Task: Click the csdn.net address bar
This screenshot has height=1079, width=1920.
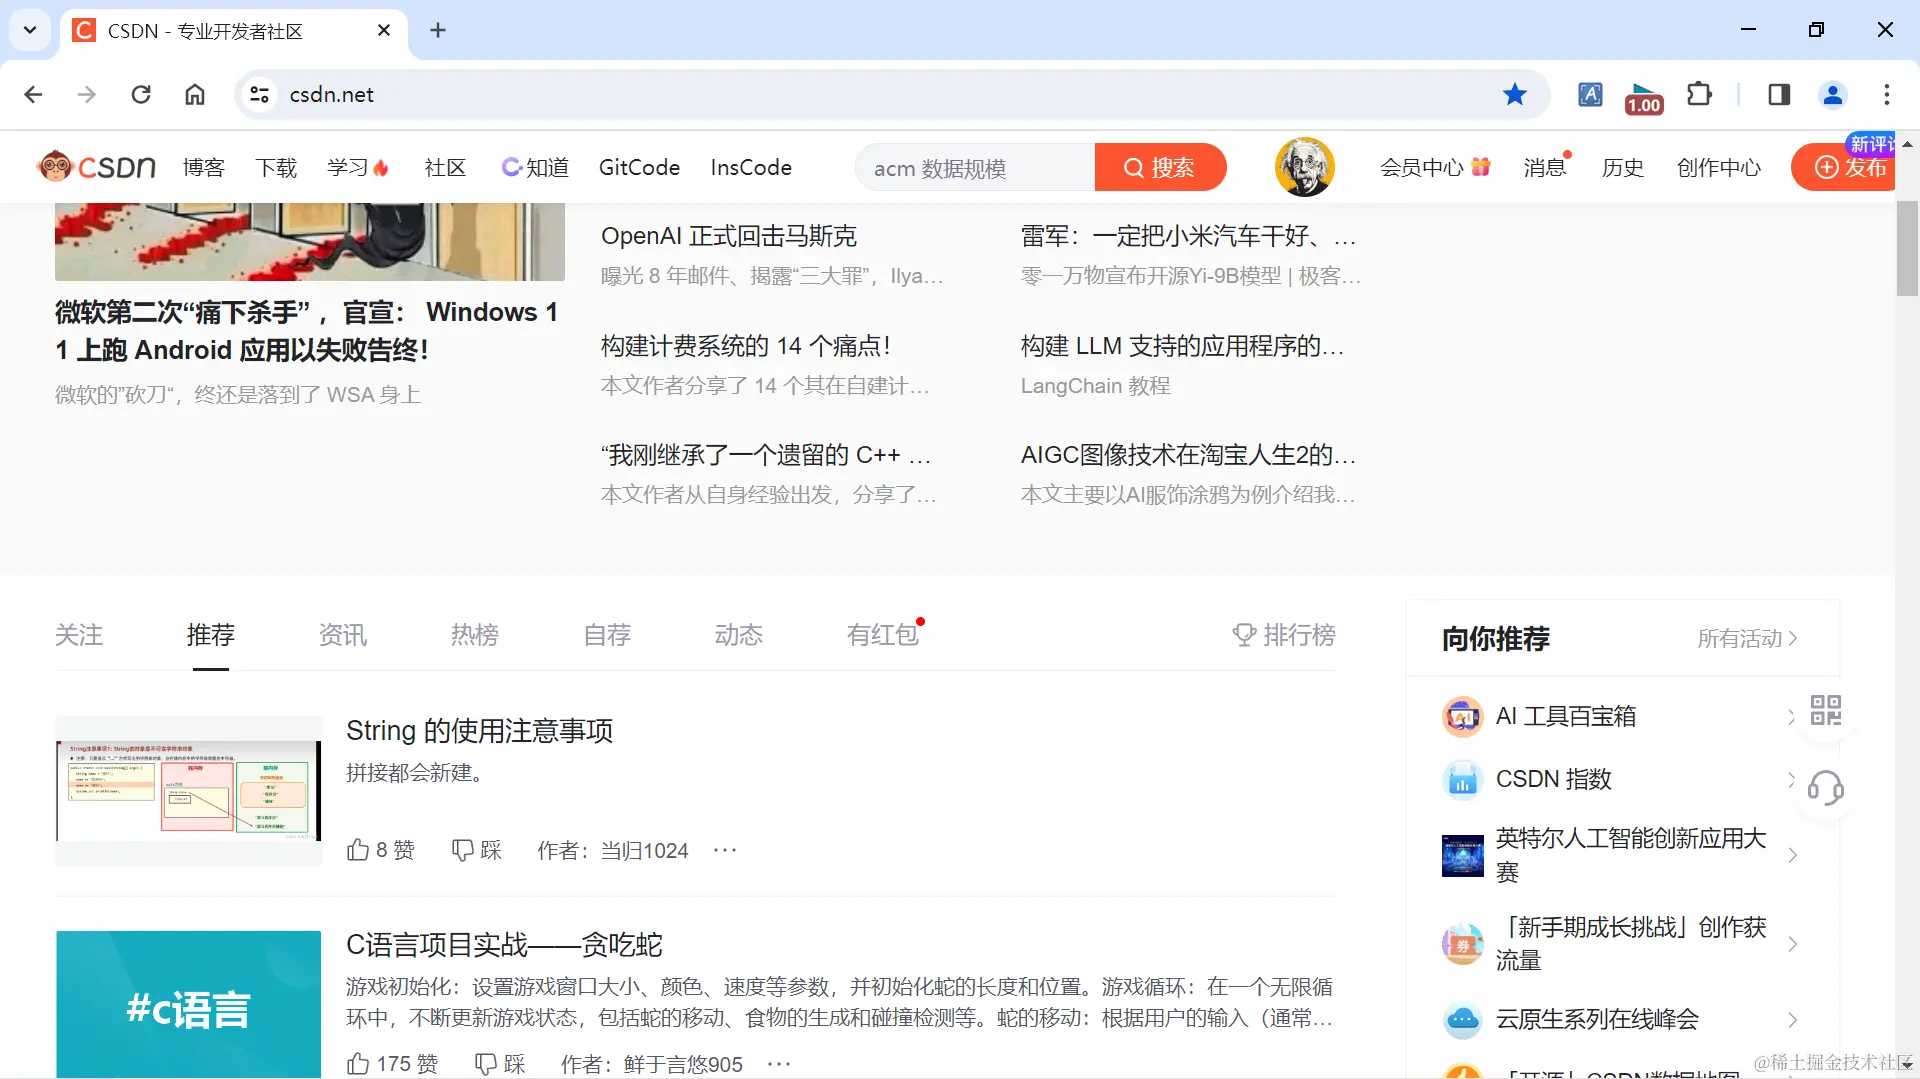Action: pos(890,94)
